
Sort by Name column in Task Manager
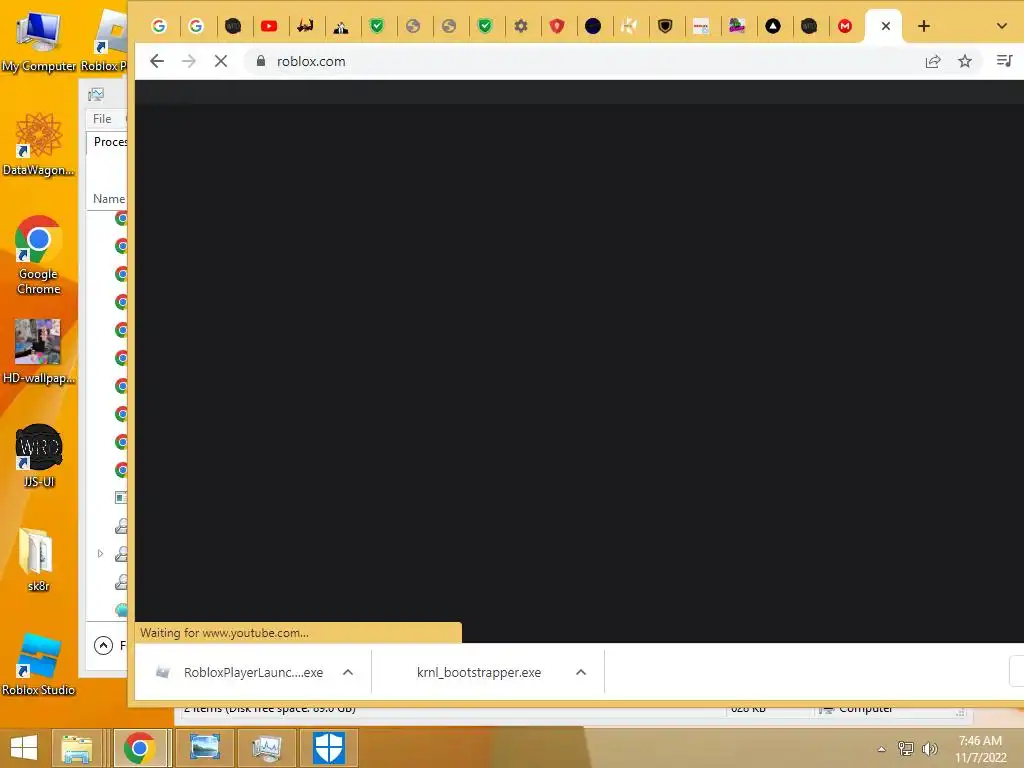[108, 199]
